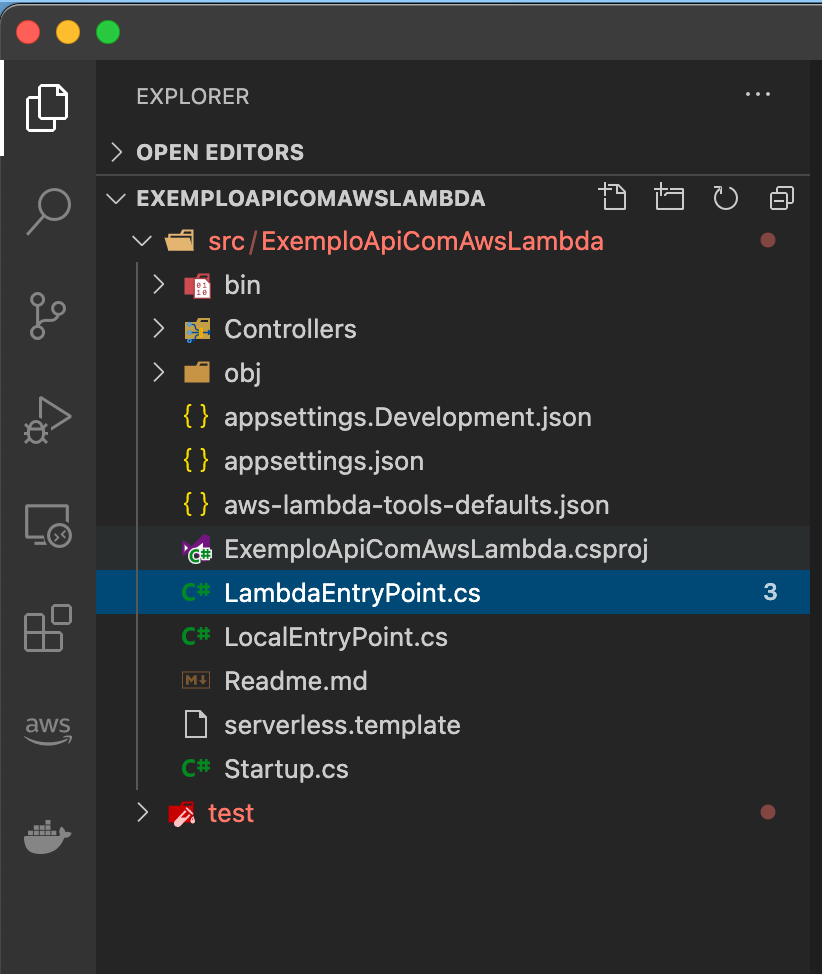Open appsettings.Development.json
The width and height of the screenshot is (822, 974).
(x=408, y=416)
